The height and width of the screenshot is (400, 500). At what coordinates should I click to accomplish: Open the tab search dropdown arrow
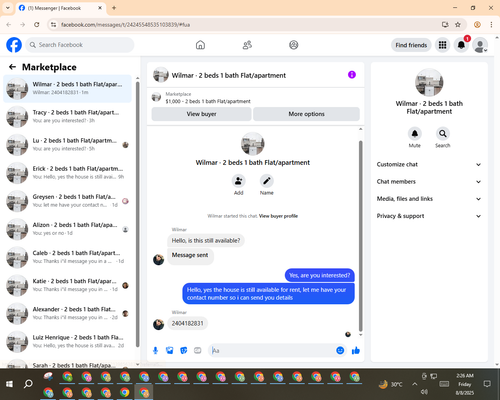(8, 8)
